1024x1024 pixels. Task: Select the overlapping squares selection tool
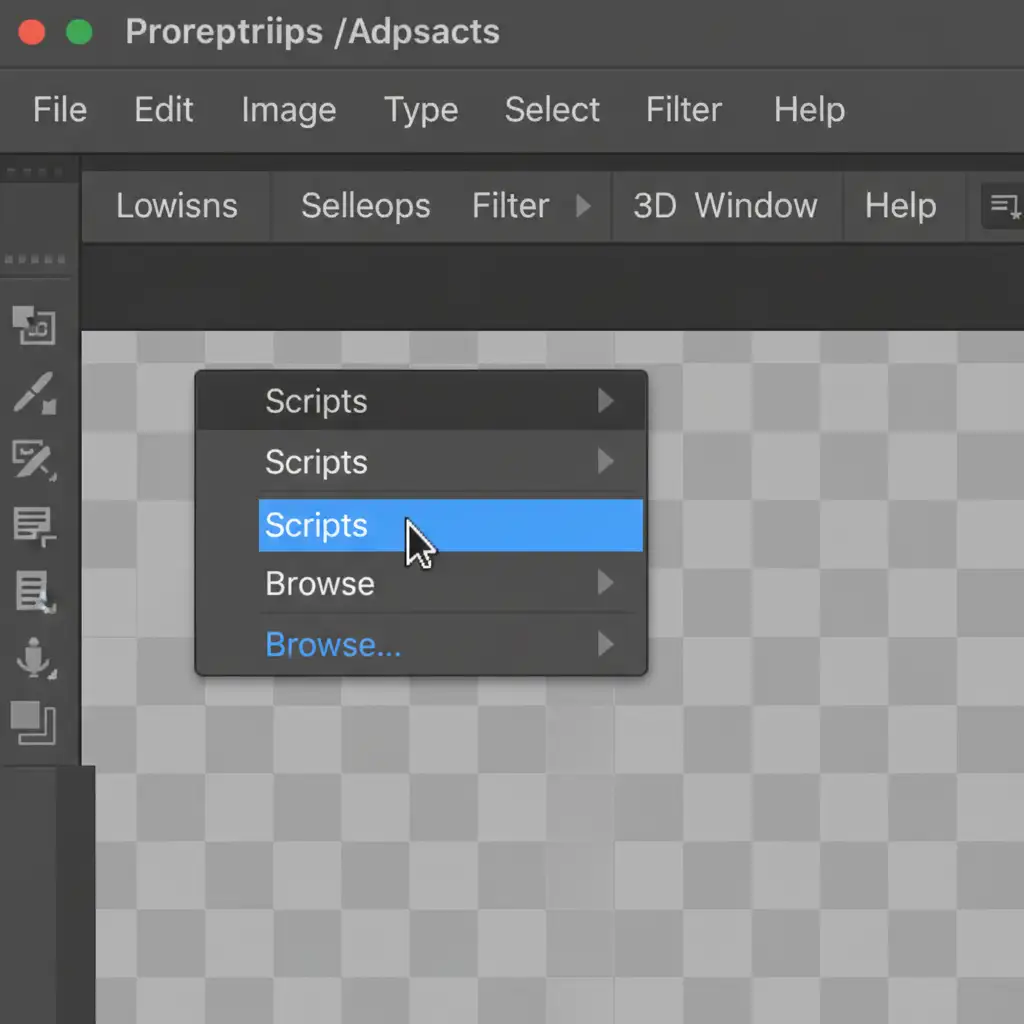point(33,325)
